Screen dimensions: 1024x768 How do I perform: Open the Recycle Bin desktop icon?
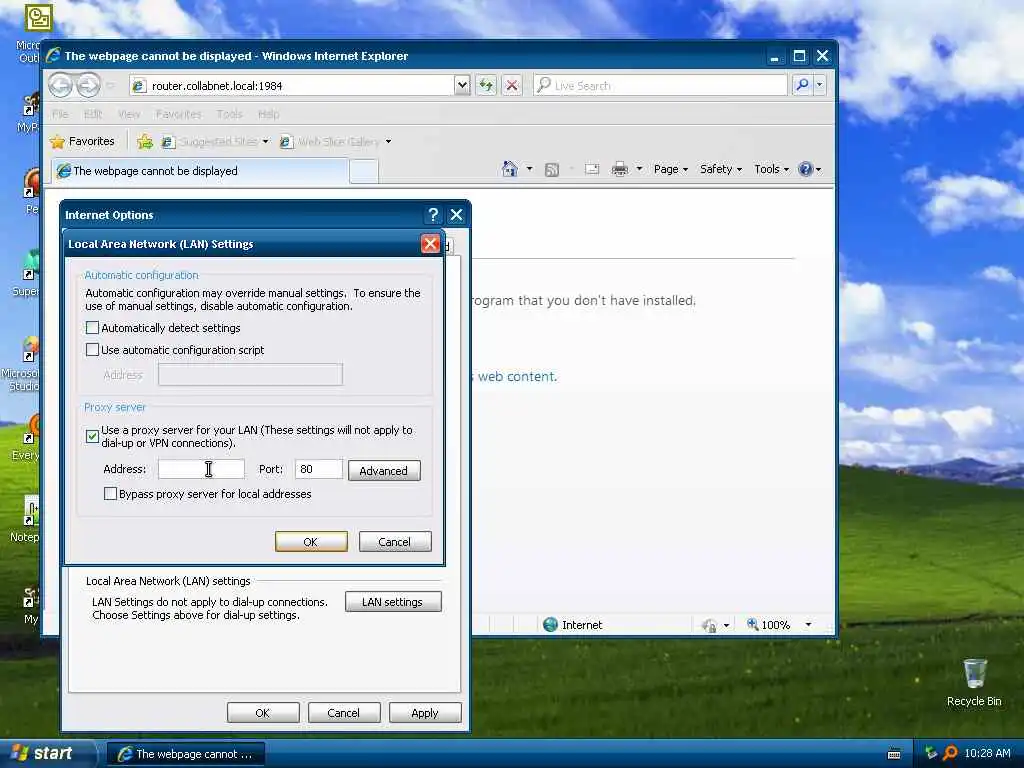[974, 682]
